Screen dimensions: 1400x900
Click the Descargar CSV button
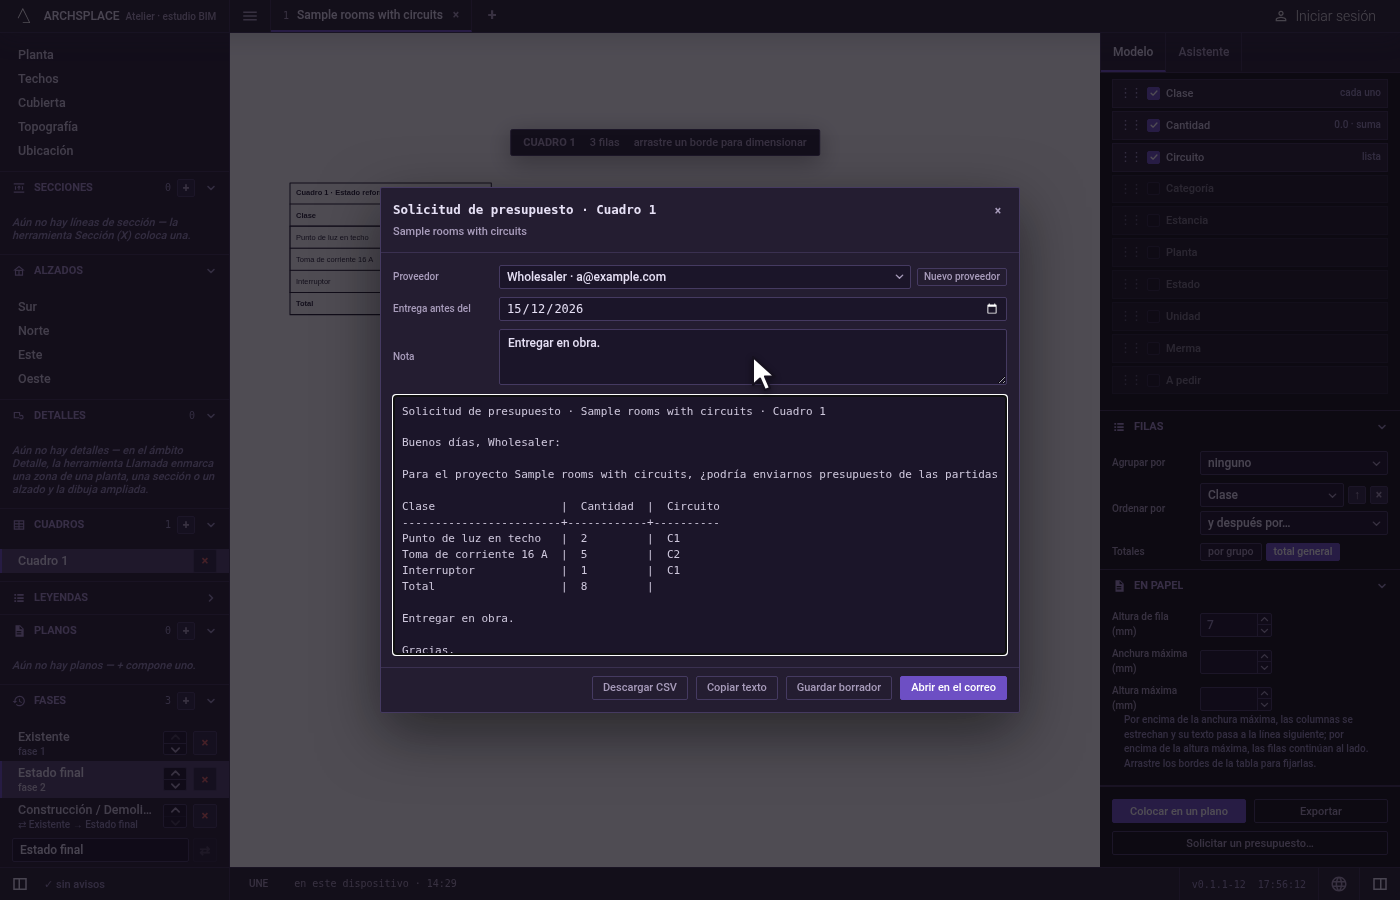(x=640, y=688)
